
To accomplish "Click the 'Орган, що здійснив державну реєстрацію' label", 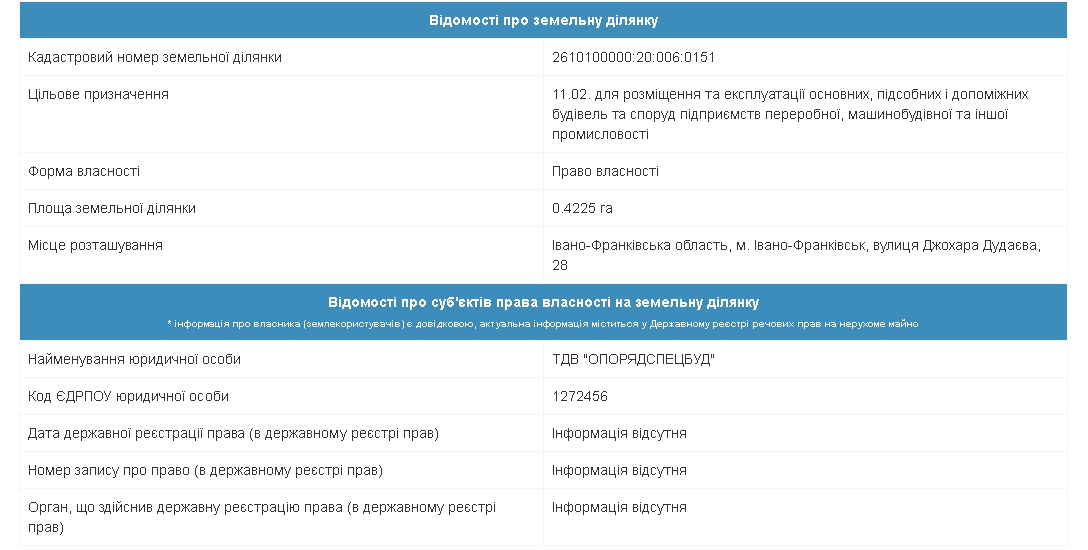I will click(x=262, y=517).
